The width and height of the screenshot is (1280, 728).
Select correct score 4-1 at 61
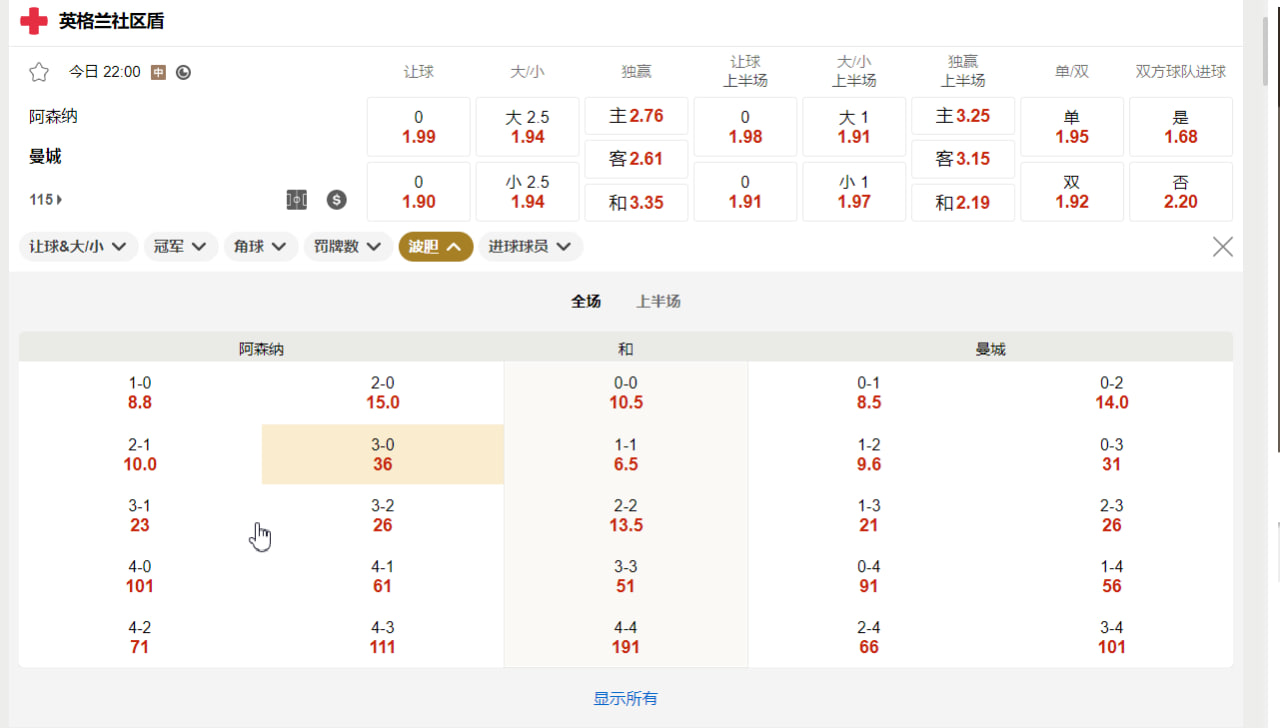(x=383, y=576)
